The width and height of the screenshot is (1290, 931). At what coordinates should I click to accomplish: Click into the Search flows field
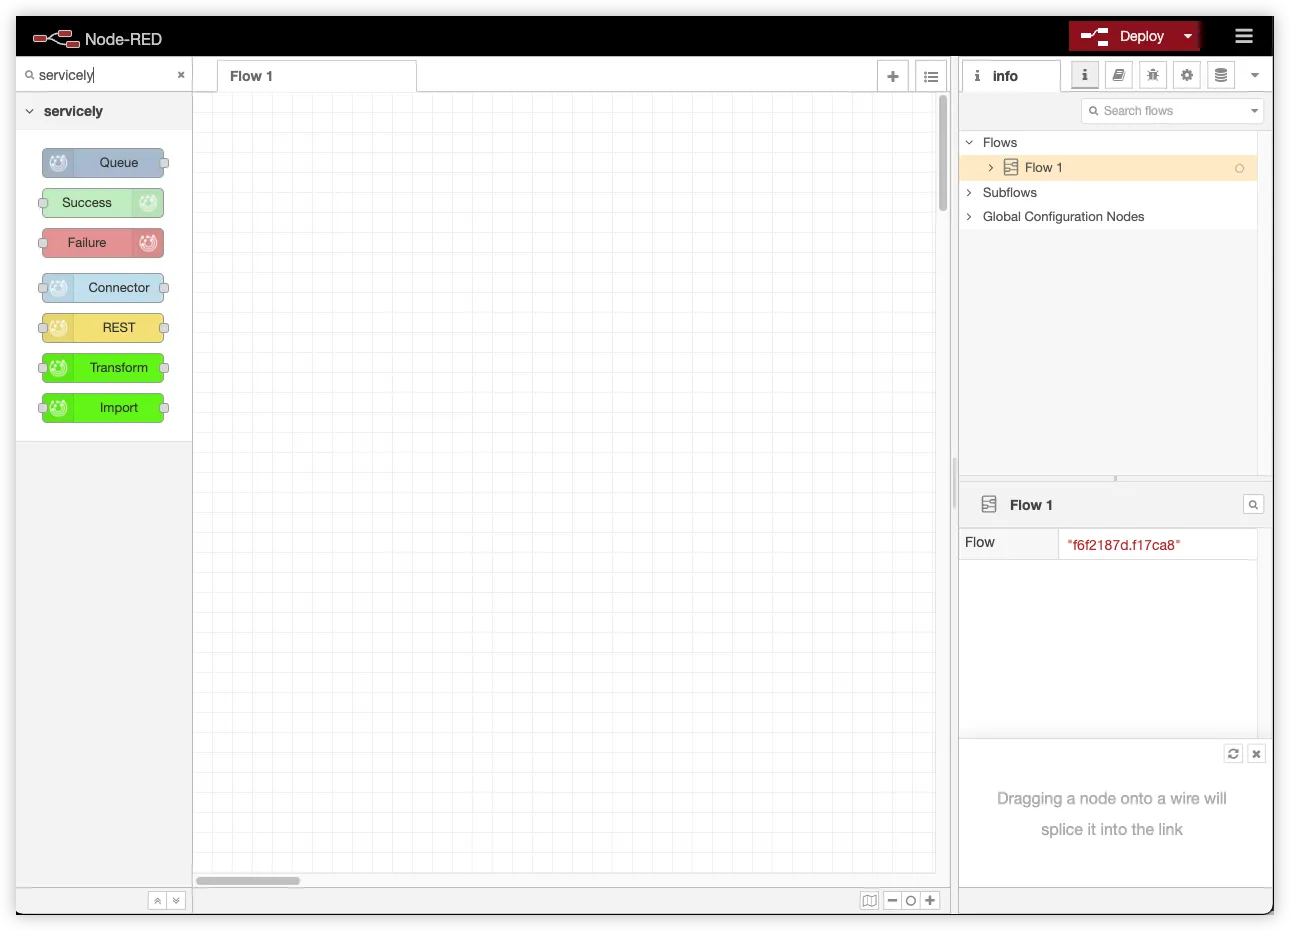click(1172, 111)
